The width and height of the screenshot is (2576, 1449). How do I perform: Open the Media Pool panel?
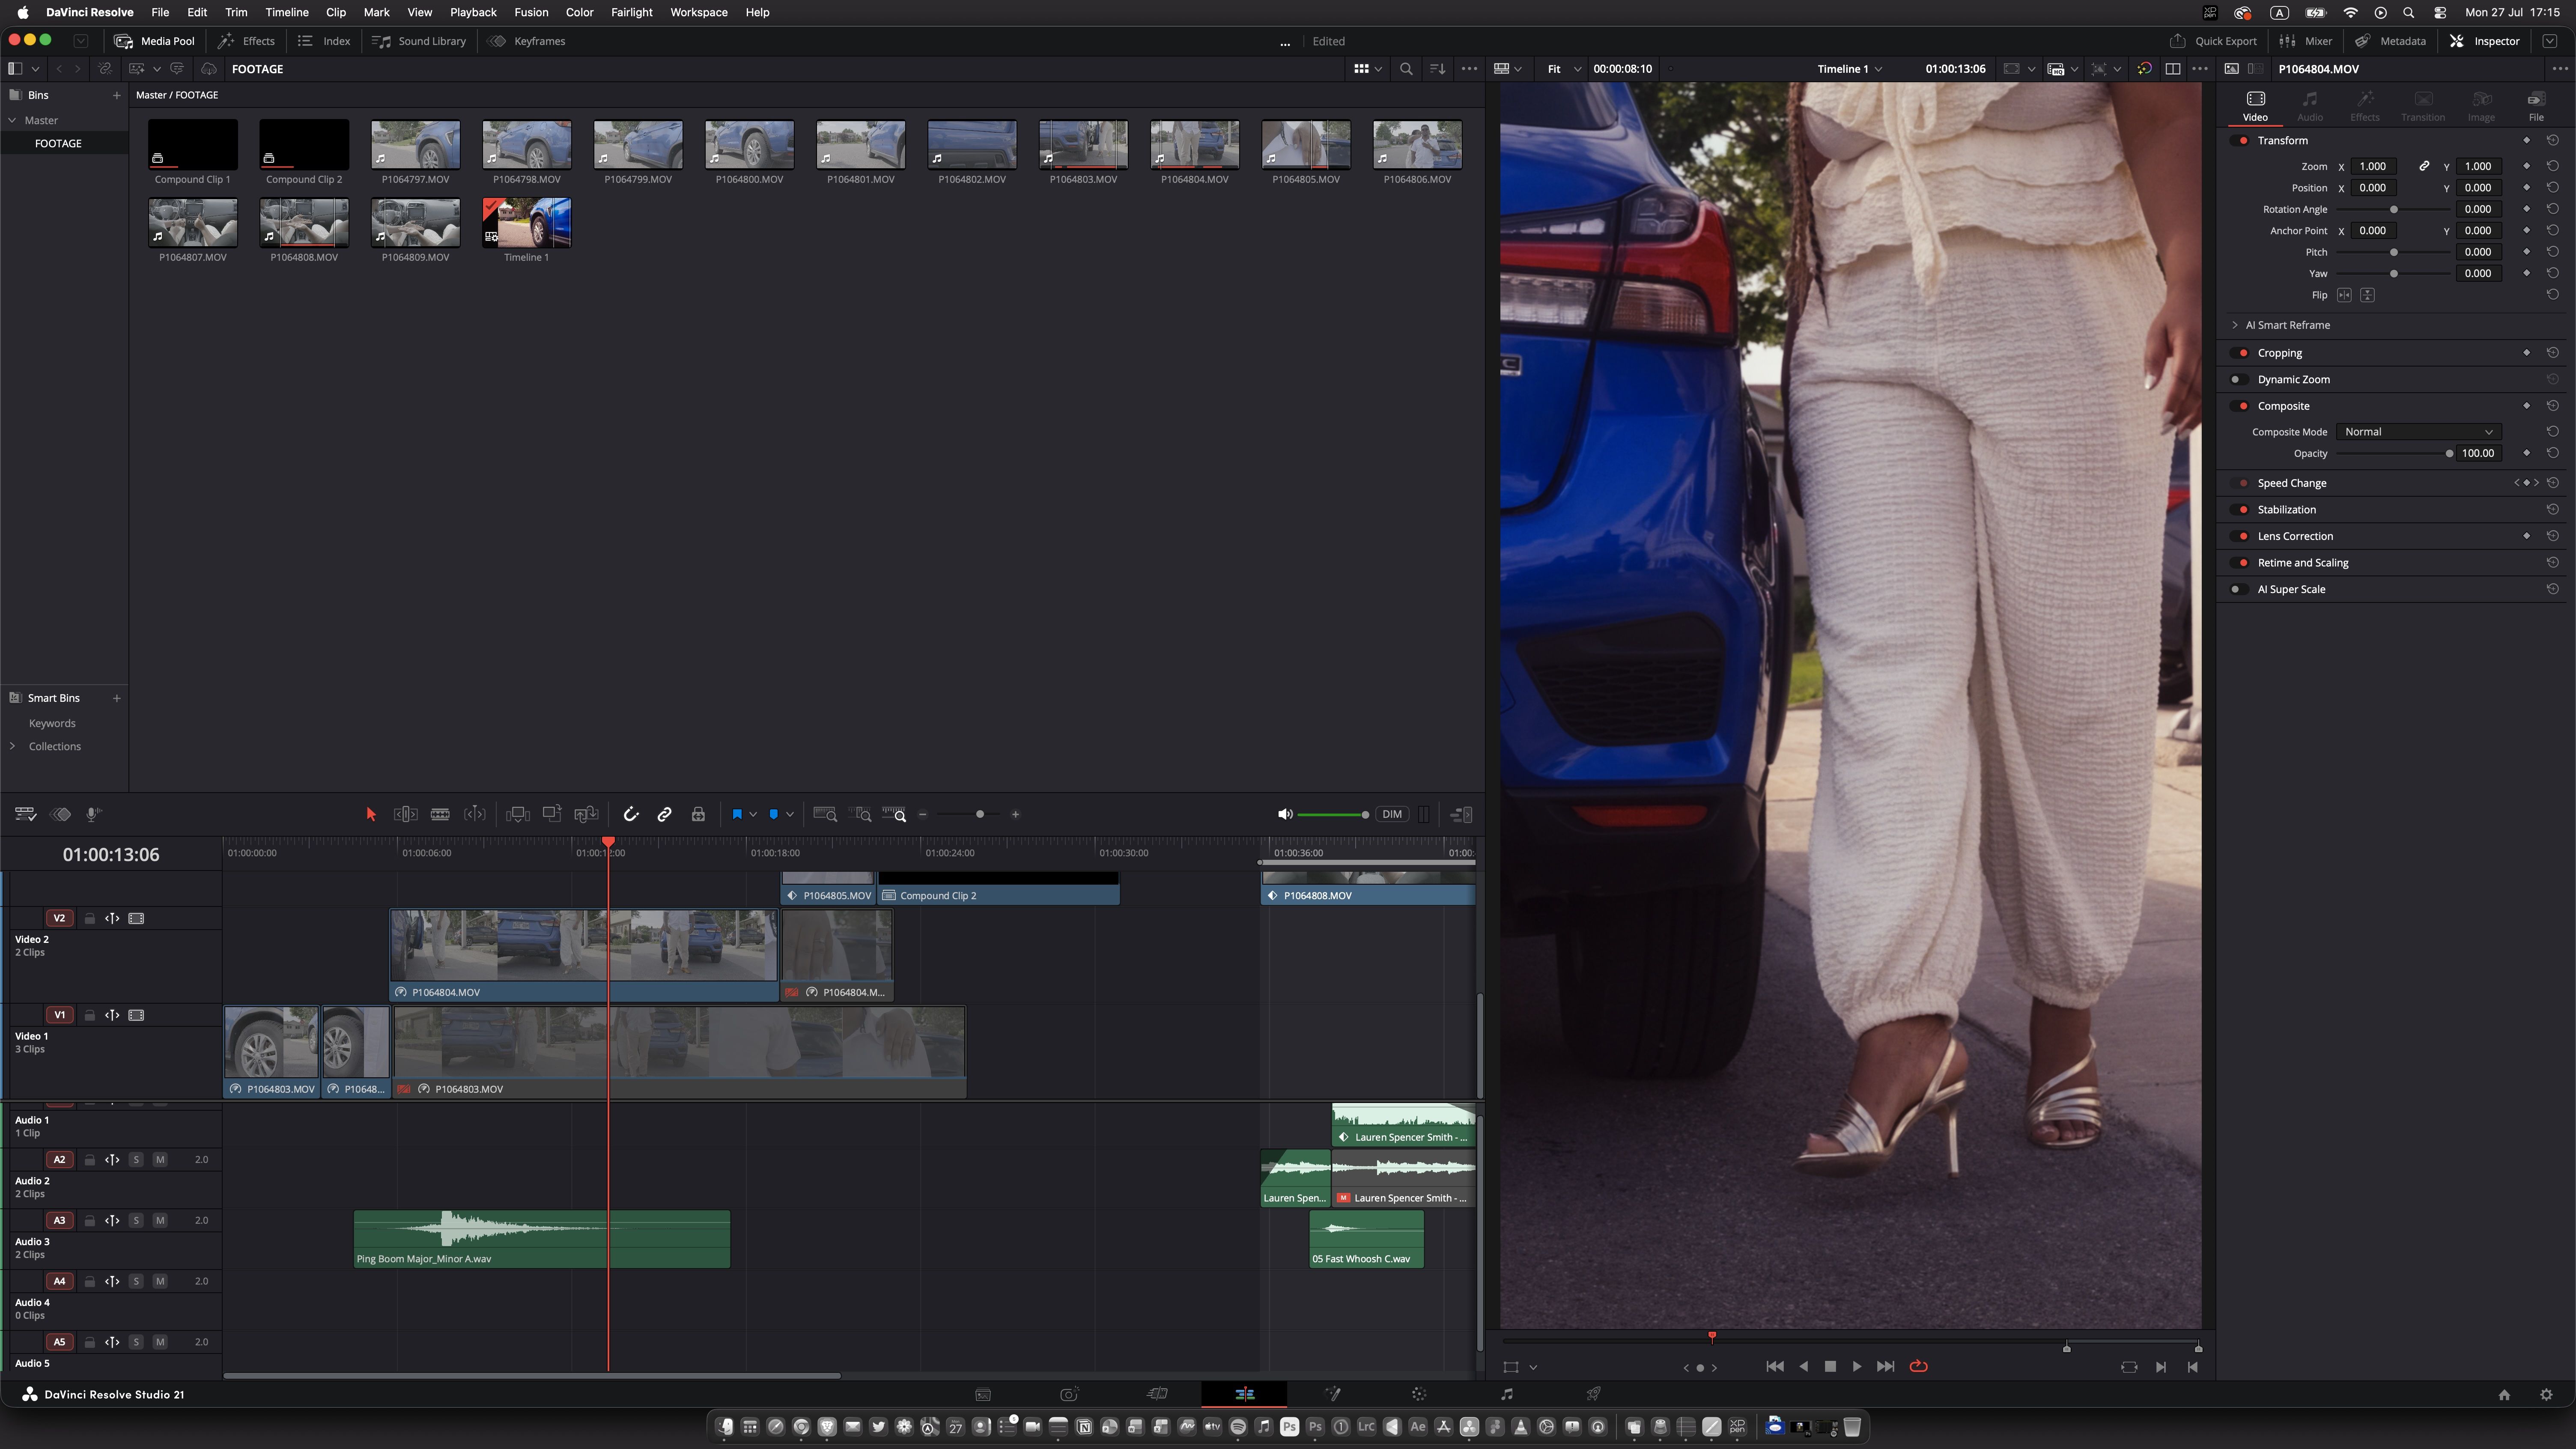(x=155, y=41)
